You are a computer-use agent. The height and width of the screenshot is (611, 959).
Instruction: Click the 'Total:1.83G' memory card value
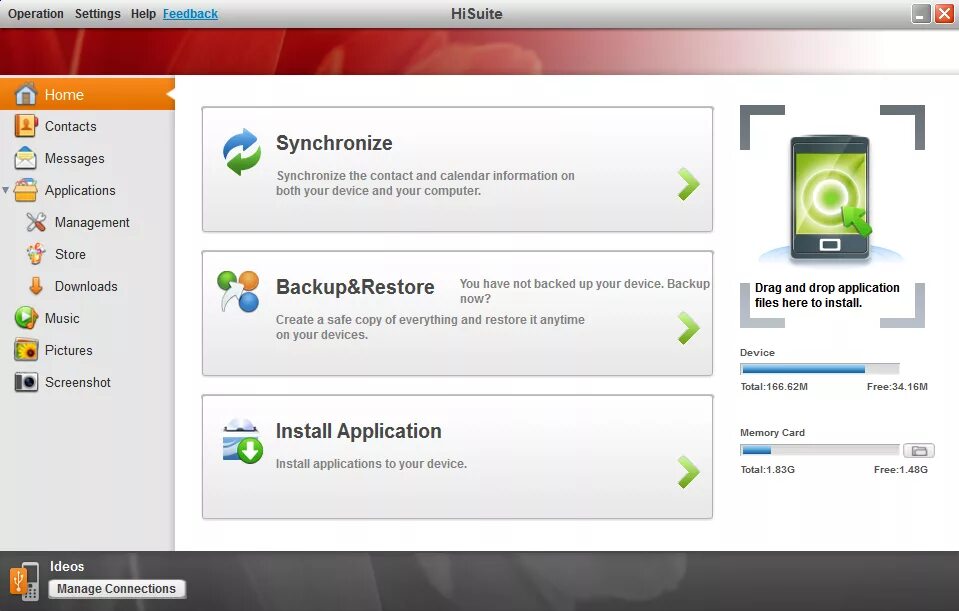(x=768, y=469)
